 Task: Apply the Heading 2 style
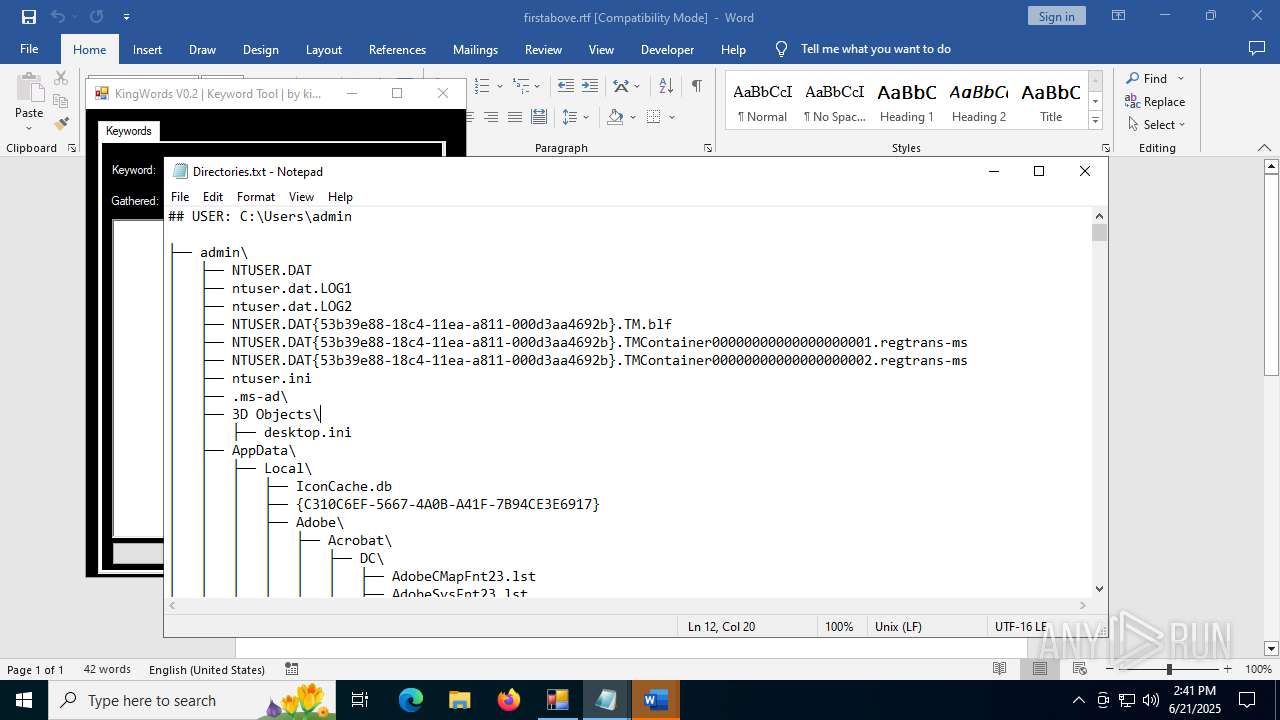point(979,102)
